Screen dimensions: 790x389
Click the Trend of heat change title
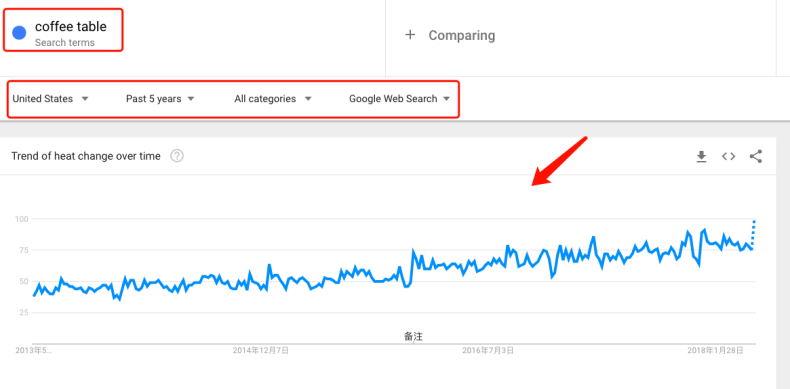point(86,156)
